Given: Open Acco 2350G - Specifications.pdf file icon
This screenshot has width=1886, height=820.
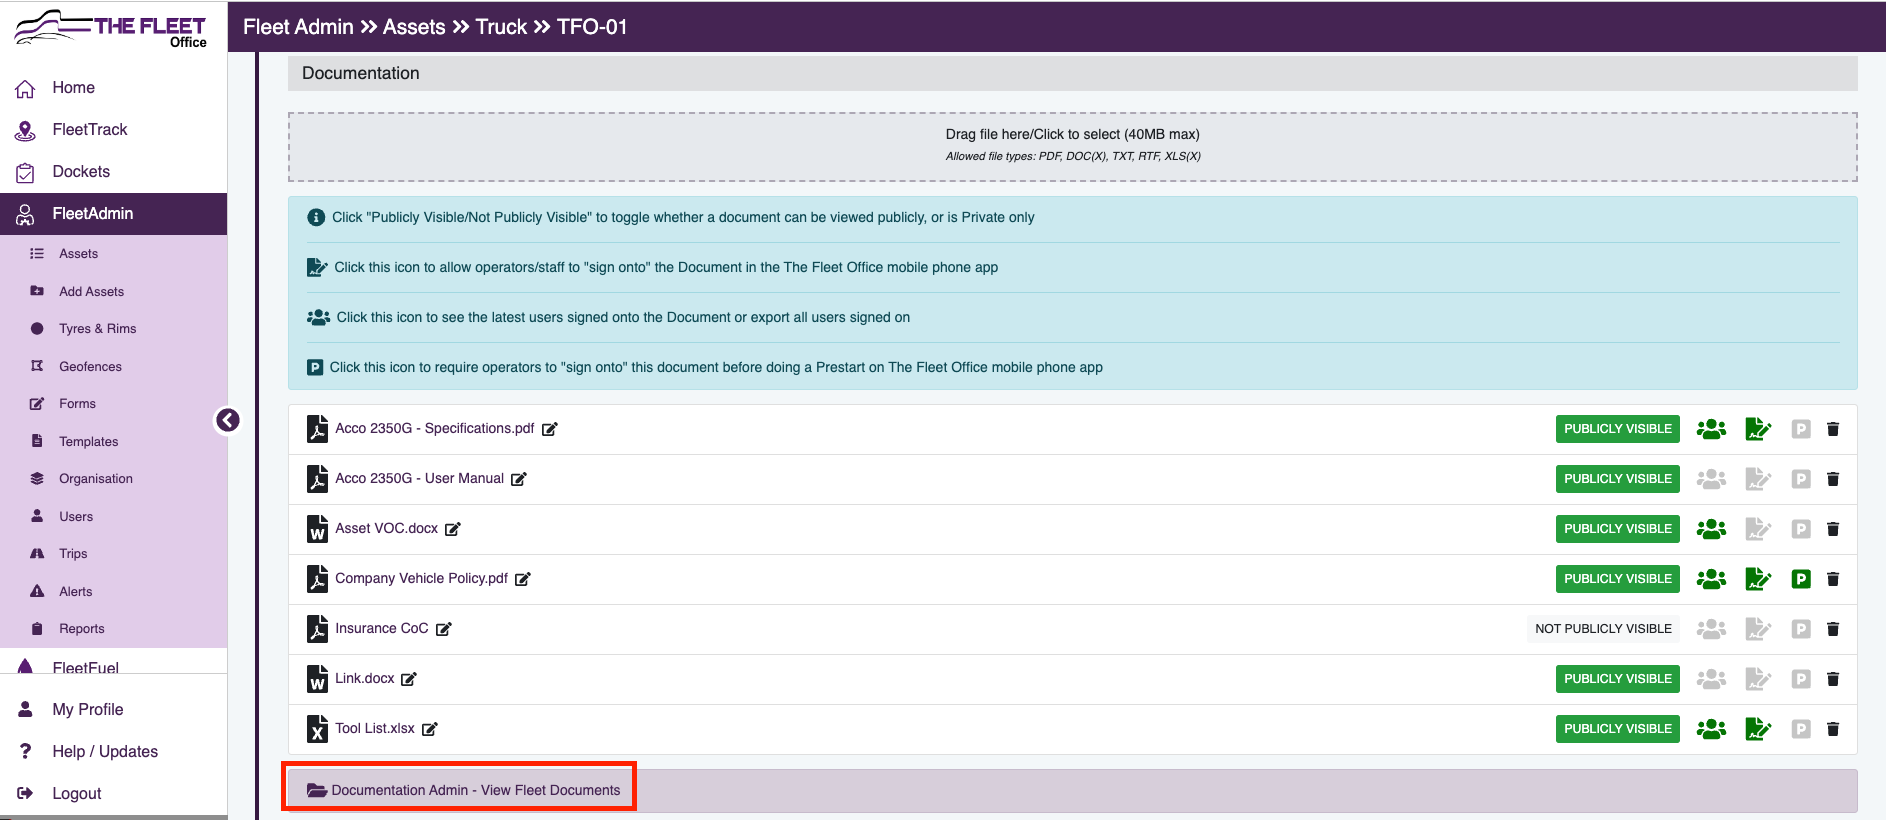Looking at the screenshot, I should (x=317, y=429).
